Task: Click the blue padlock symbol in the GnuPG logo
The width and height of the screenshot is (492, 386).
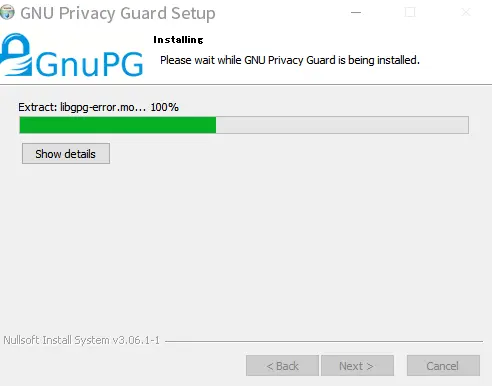Action: click(16, 54)
